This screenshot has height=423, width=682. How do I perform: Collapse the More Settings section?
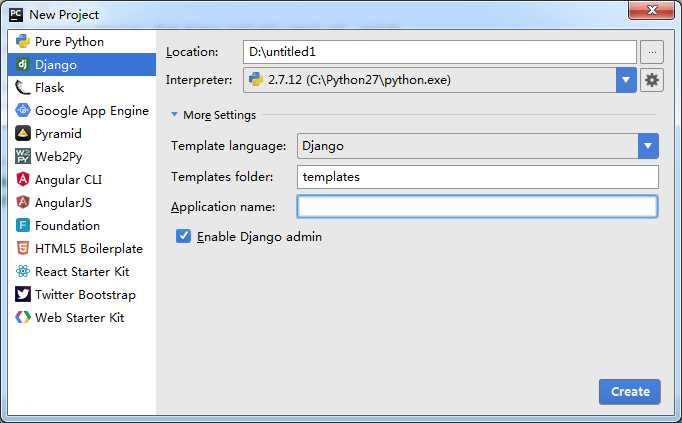(174, 115)
